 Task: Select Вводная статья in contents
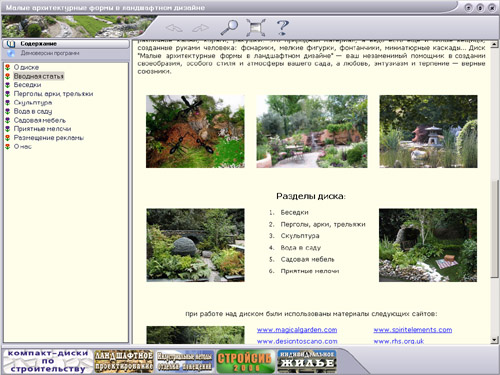pos(39,76)
